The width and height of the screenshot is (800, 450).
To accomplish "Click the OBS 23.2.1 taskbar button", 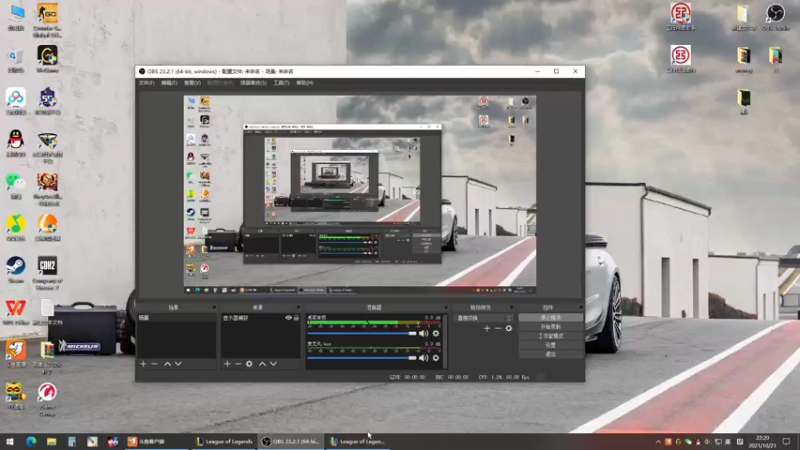I will pyautogui.click(x=291, y=441).
